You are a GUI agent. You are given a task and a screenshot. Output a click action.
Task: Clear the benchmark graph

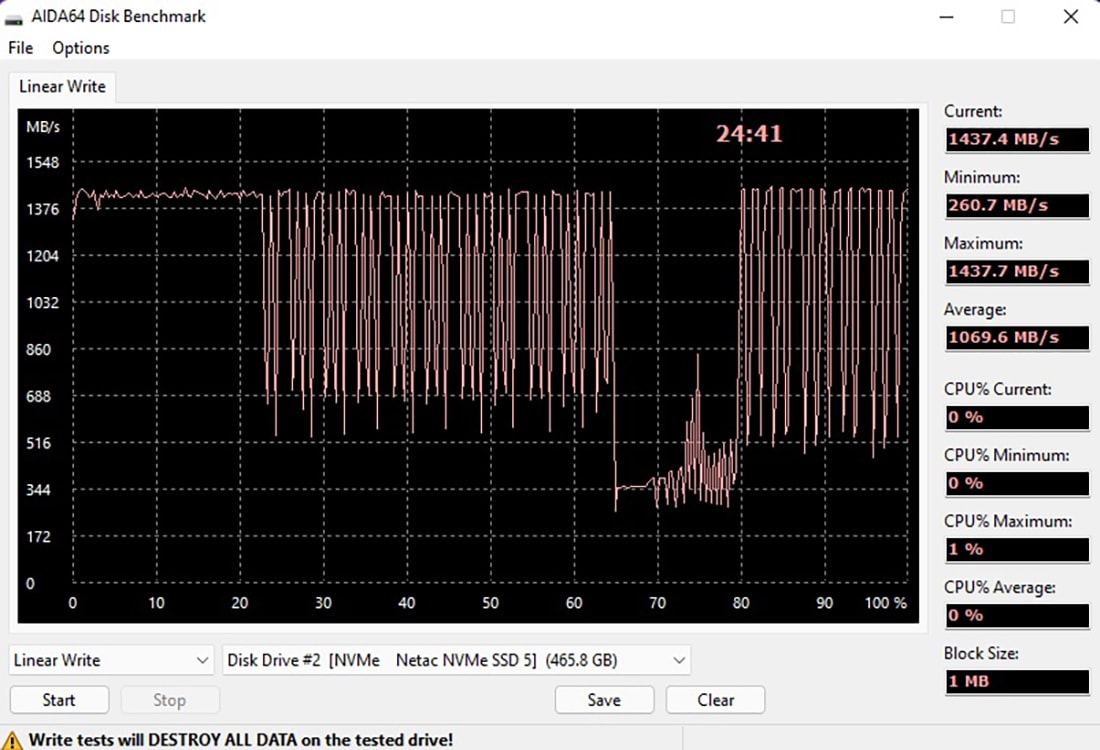pos(716,700)
